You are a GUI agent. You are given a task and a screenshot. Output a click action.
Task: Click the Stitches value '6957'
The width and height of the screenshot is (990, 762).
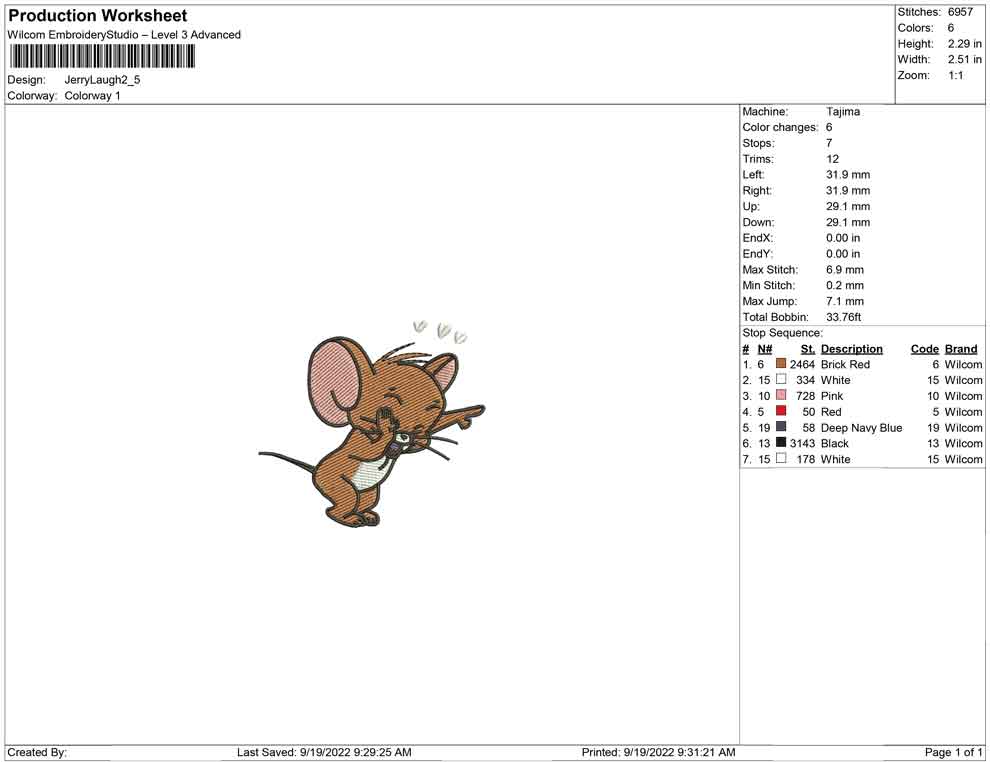960,12
